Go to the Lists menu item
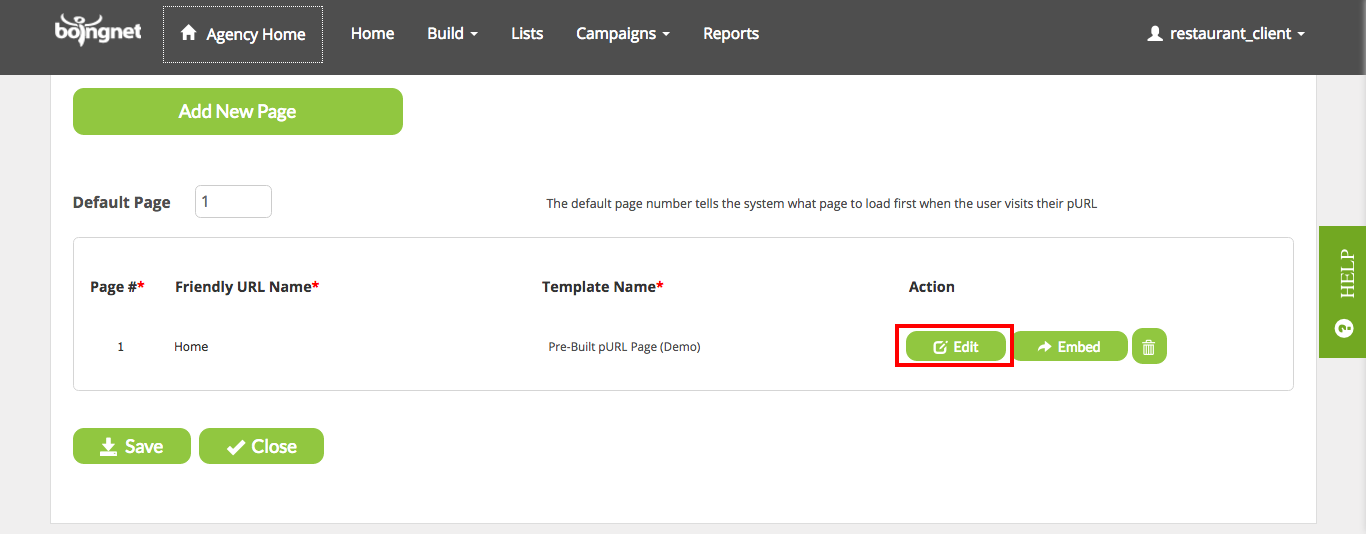 coord(527,34)
